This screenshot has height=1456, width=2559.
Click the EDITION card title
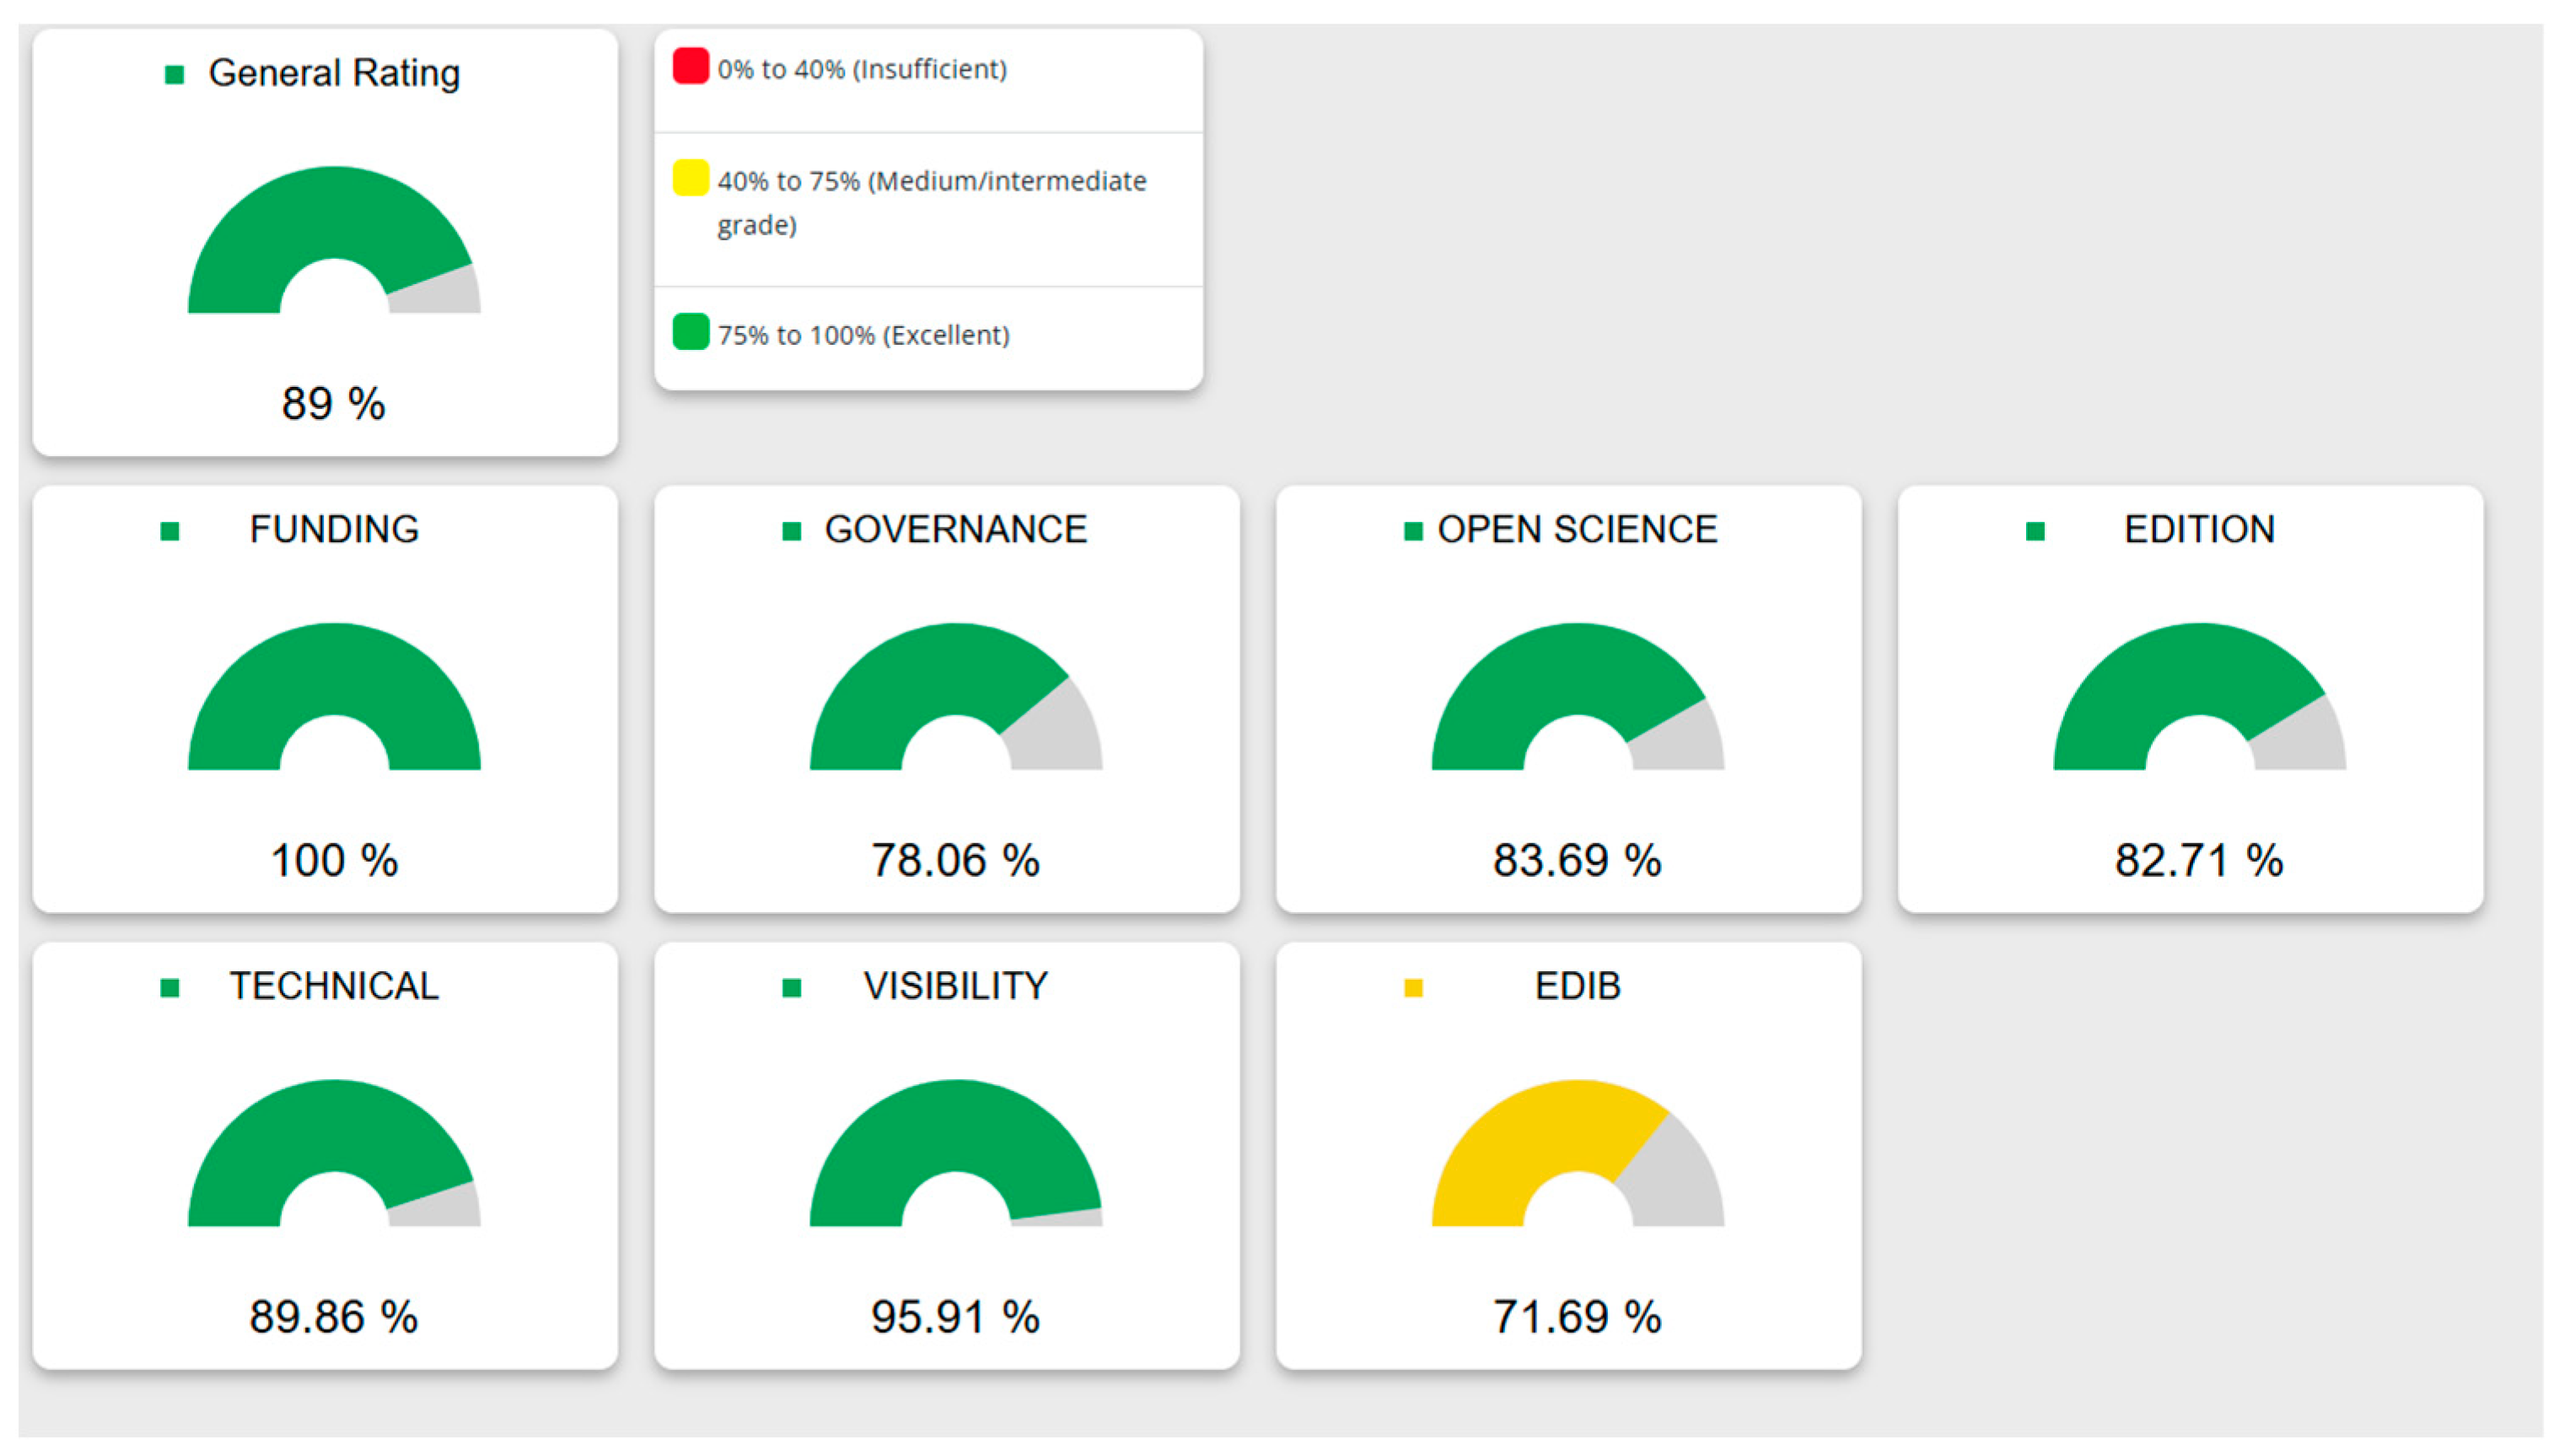[2198, 529]
